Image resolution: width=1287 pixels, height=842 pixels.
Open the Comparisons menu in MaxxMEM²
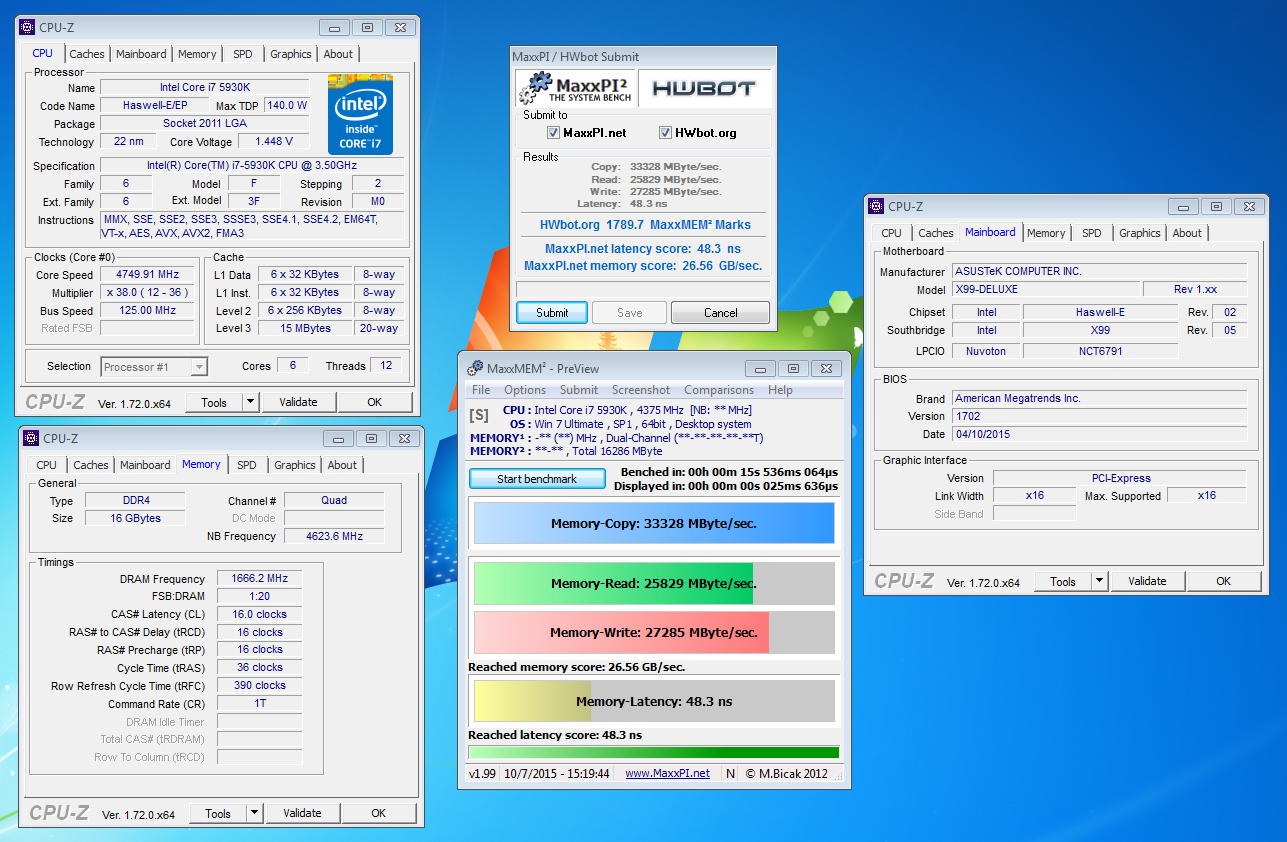[719, 390]
